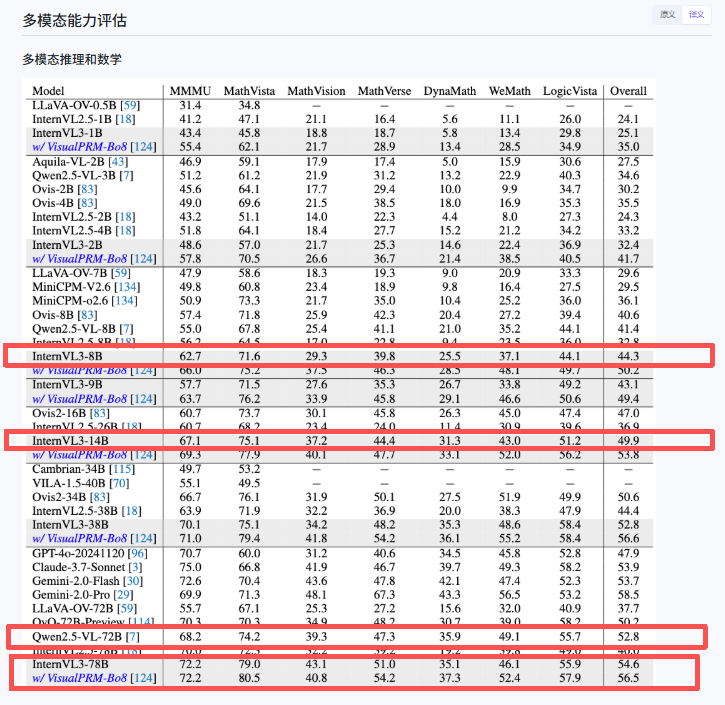Click the Ovis-4B model name
This screenshot has width=725, height=705.
pos(53,203)
